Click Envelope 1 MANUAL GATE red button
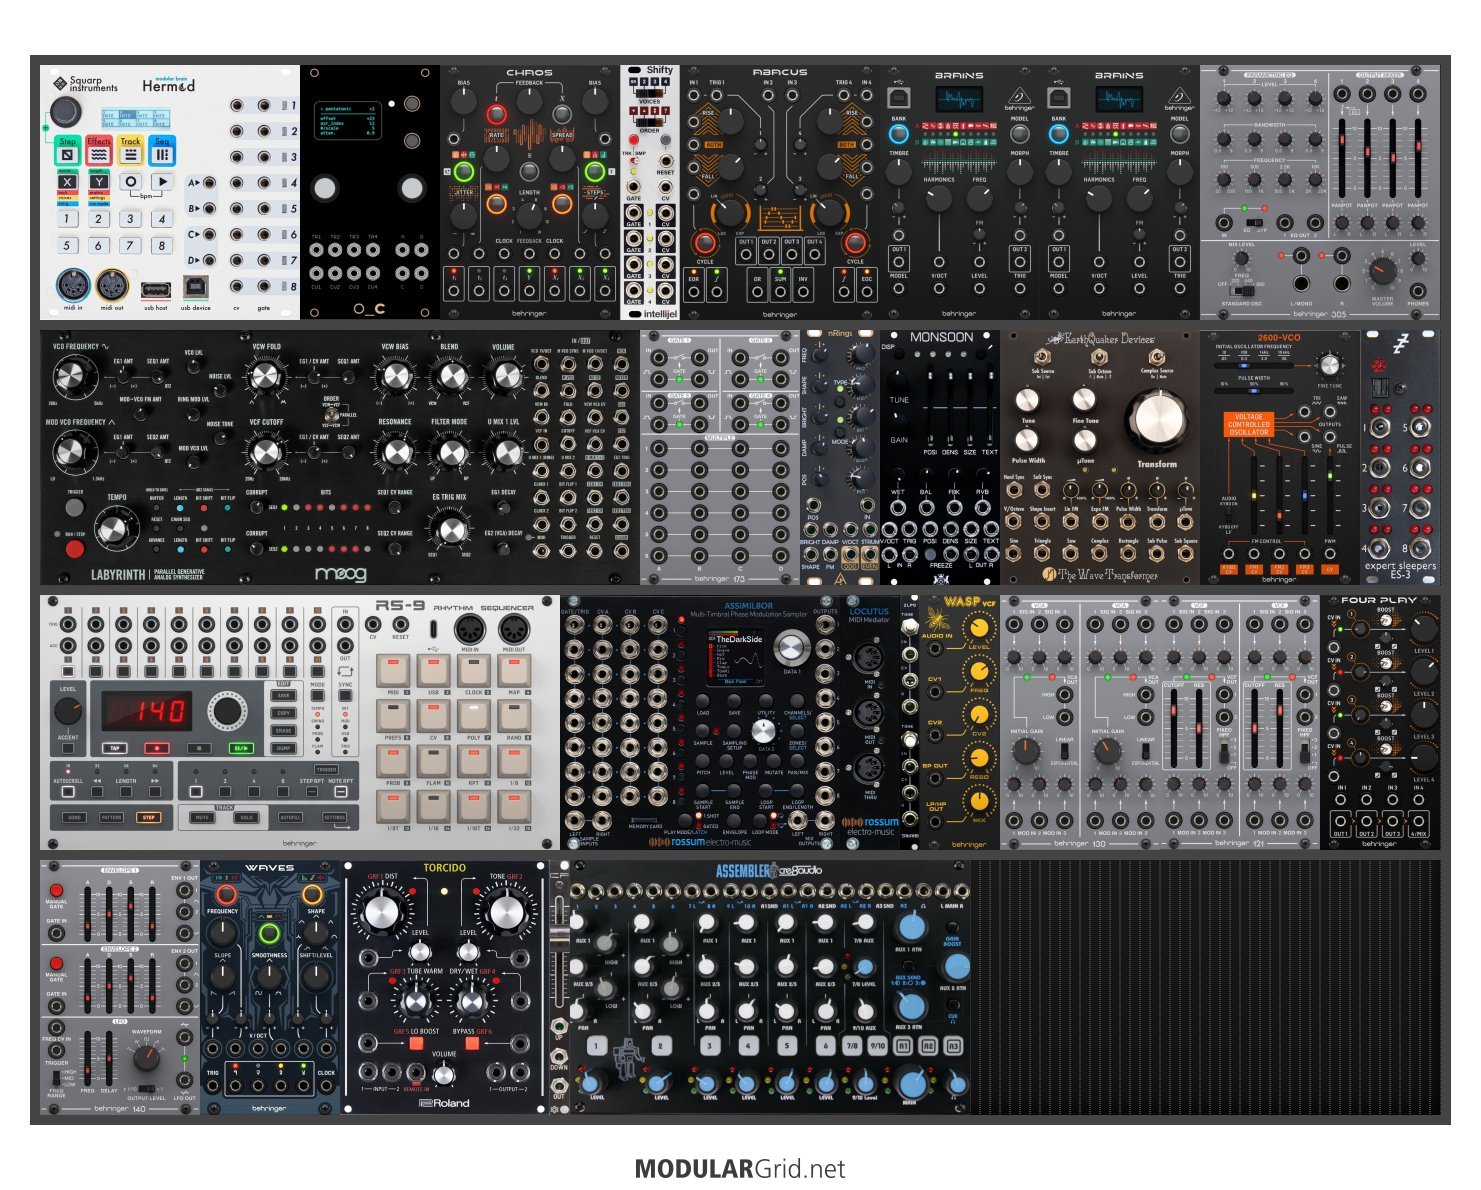Screen dimensions: 1481x1190 pos(56,890)
